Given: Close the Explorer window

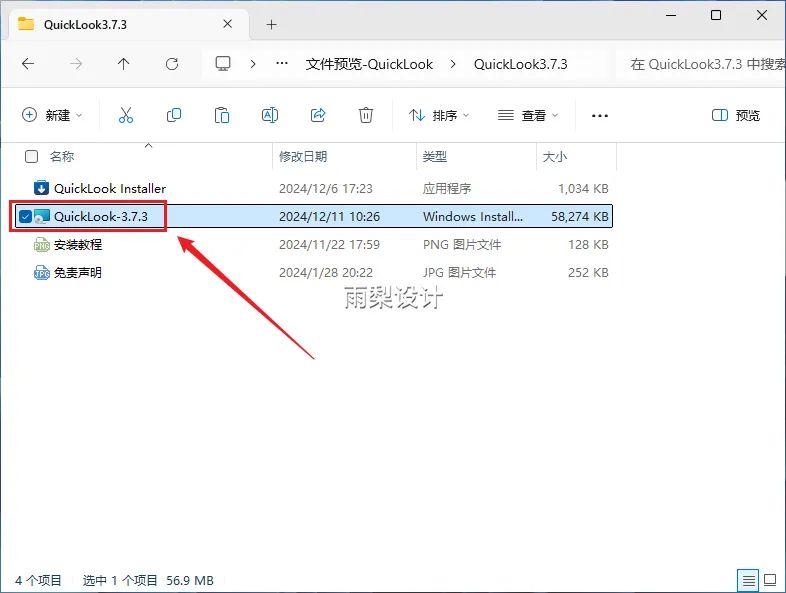Looking at the screenshot, I should pyautogui.click(x=762, y=16).
